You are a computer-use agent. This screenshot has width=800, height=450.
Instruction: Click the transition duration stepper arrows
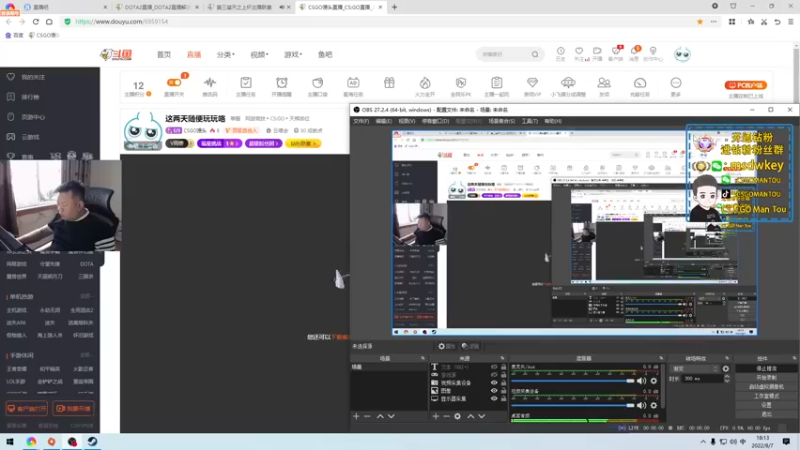tap(727, 379)
